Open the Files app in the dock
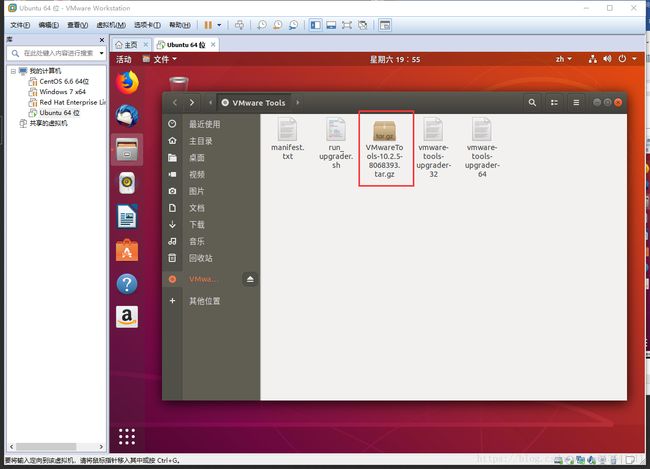650x469 pixels. 127,150
